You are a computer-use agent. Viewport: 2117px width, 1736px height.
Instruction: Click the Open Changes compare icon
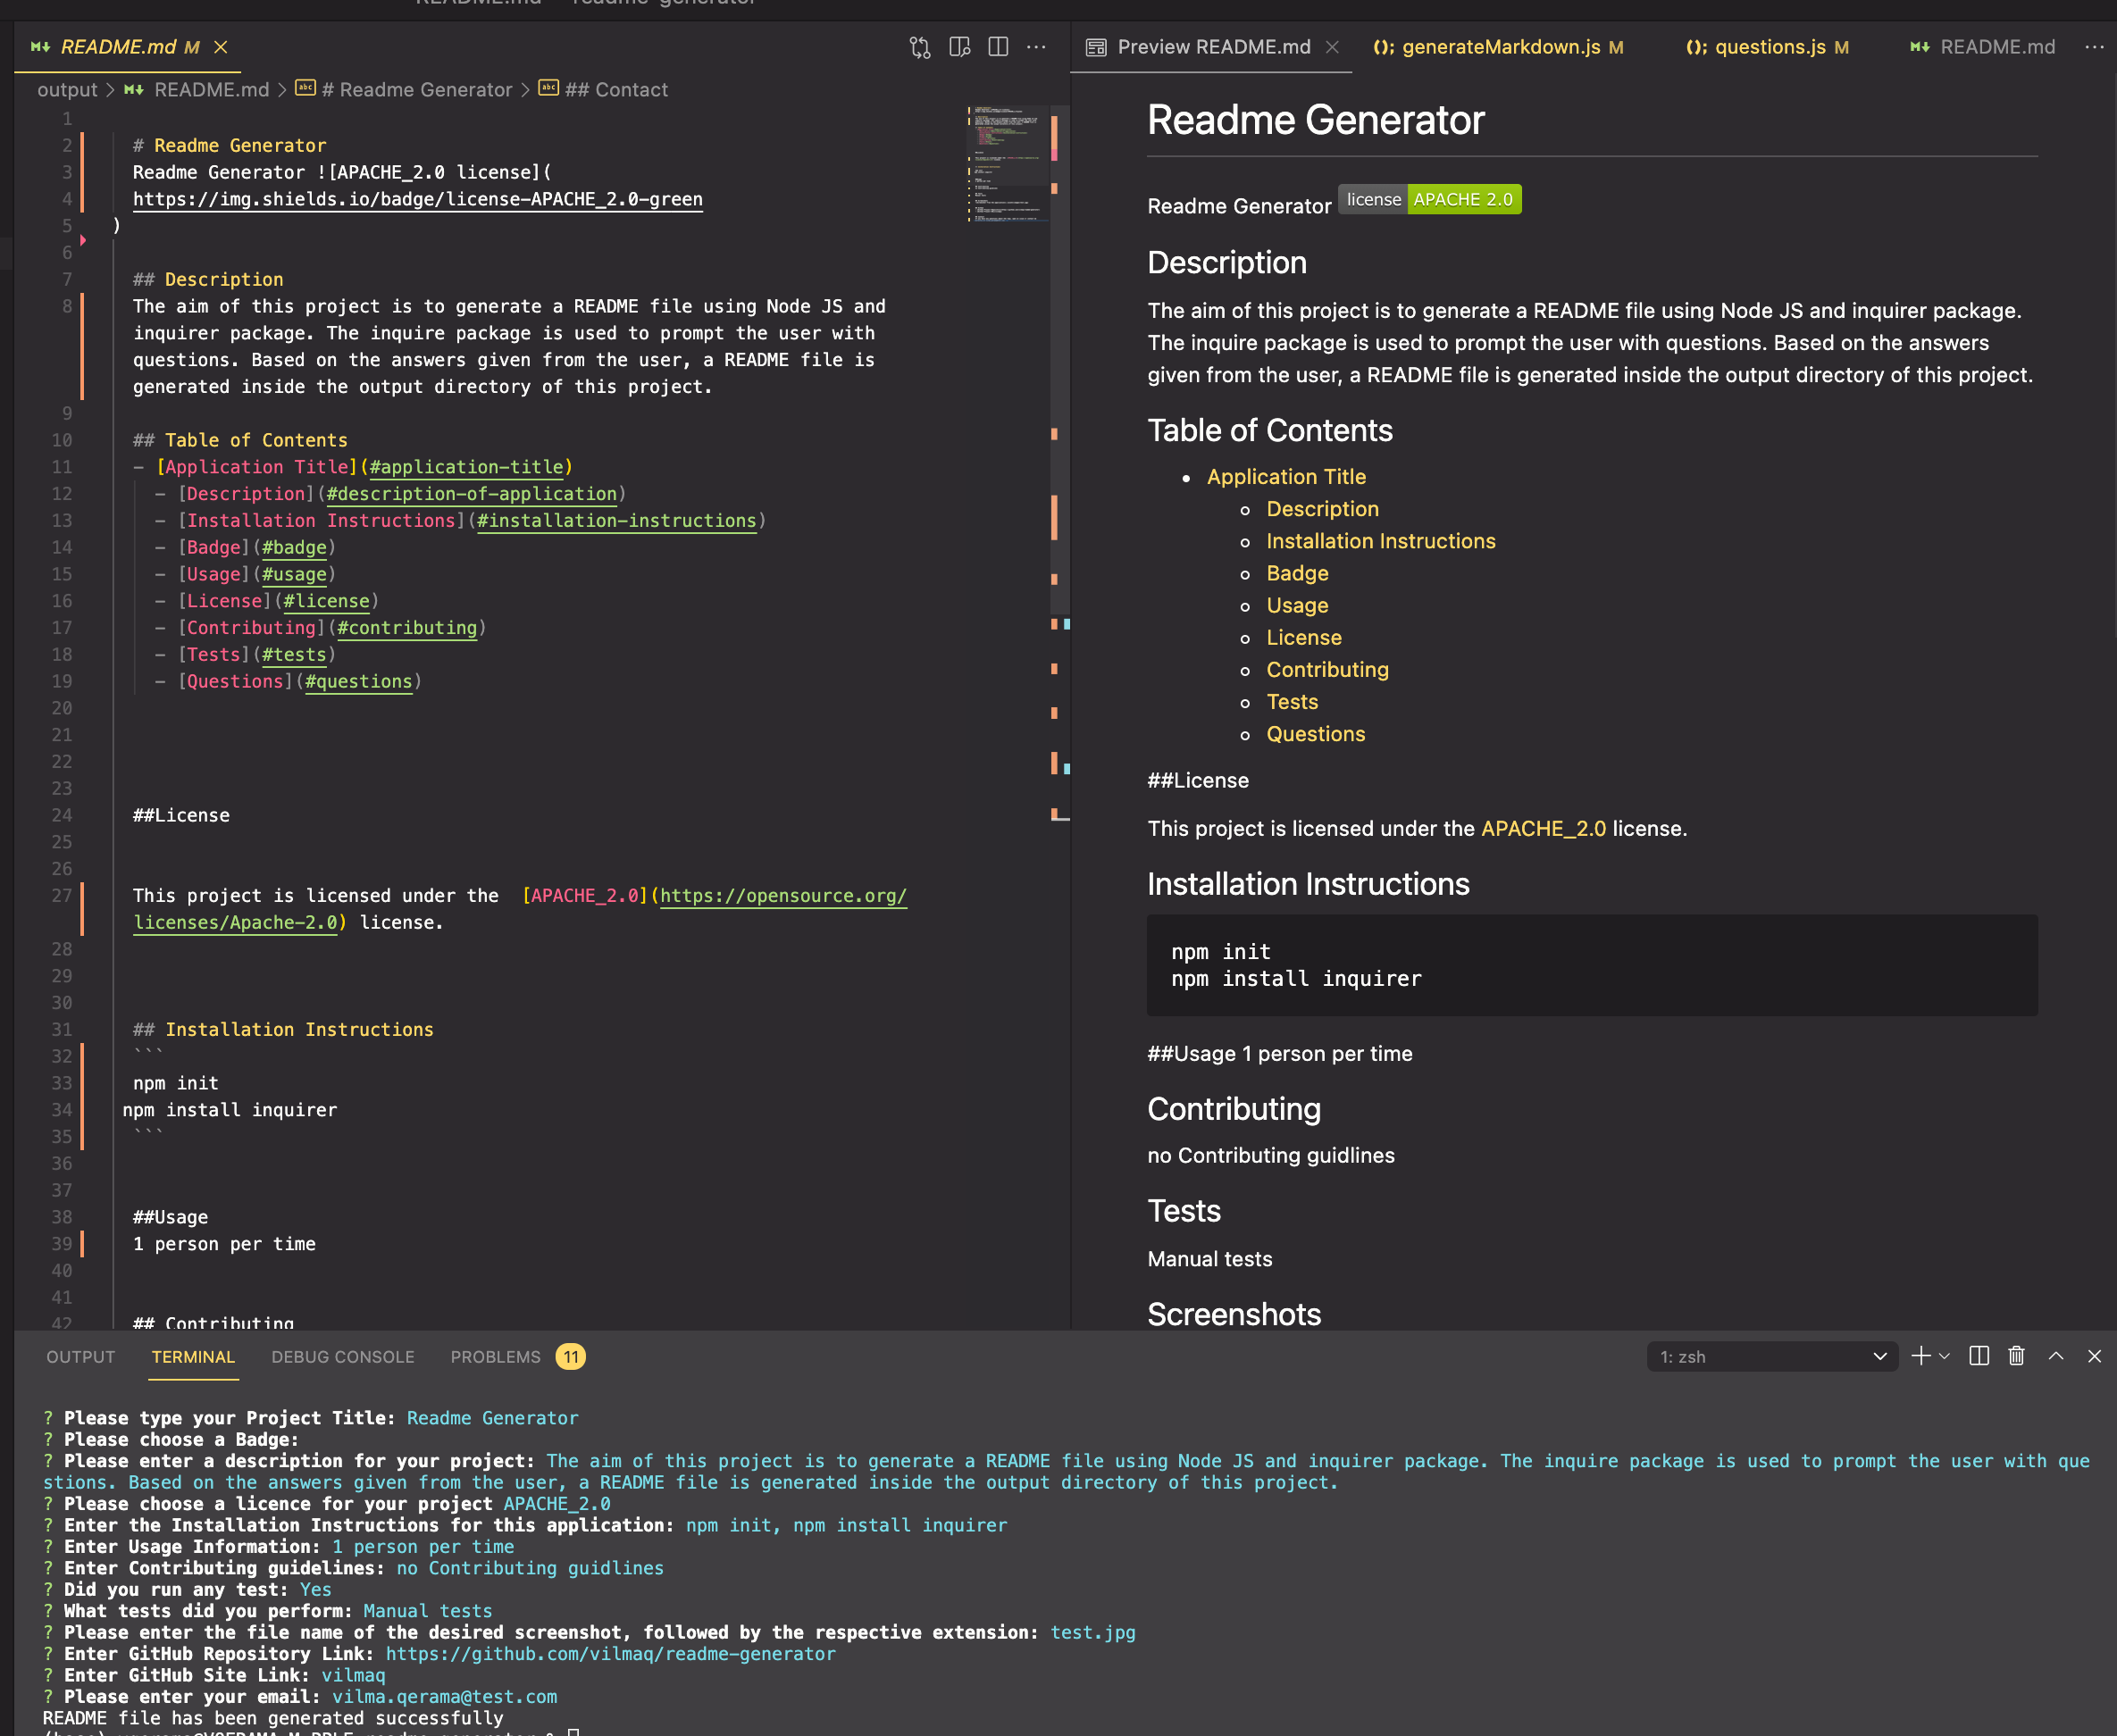[x=919, y=47]
